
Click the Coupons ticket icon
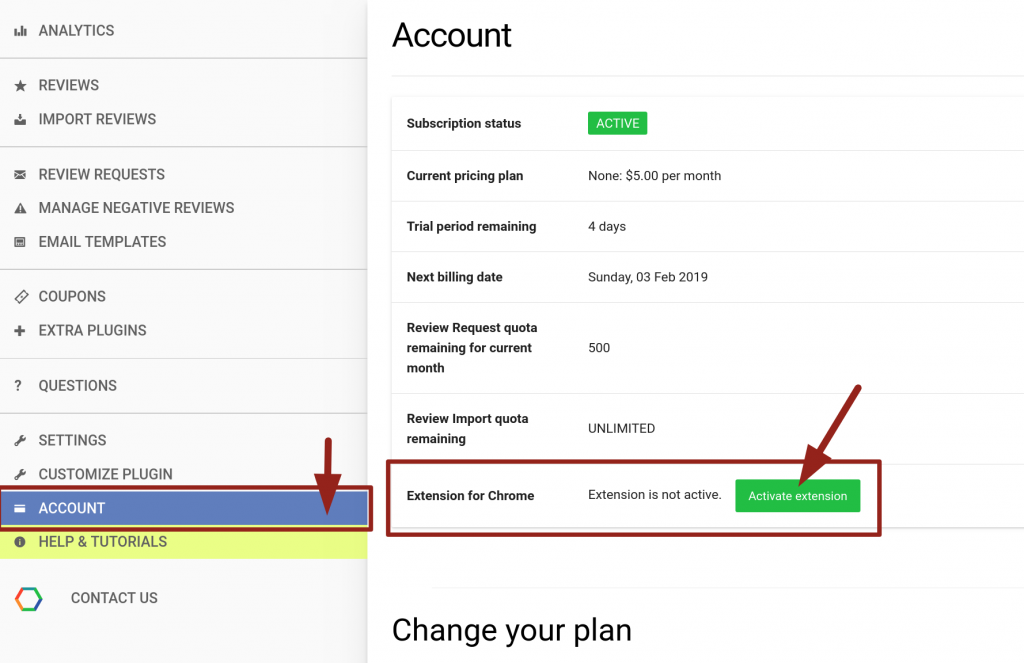(21, 297)
